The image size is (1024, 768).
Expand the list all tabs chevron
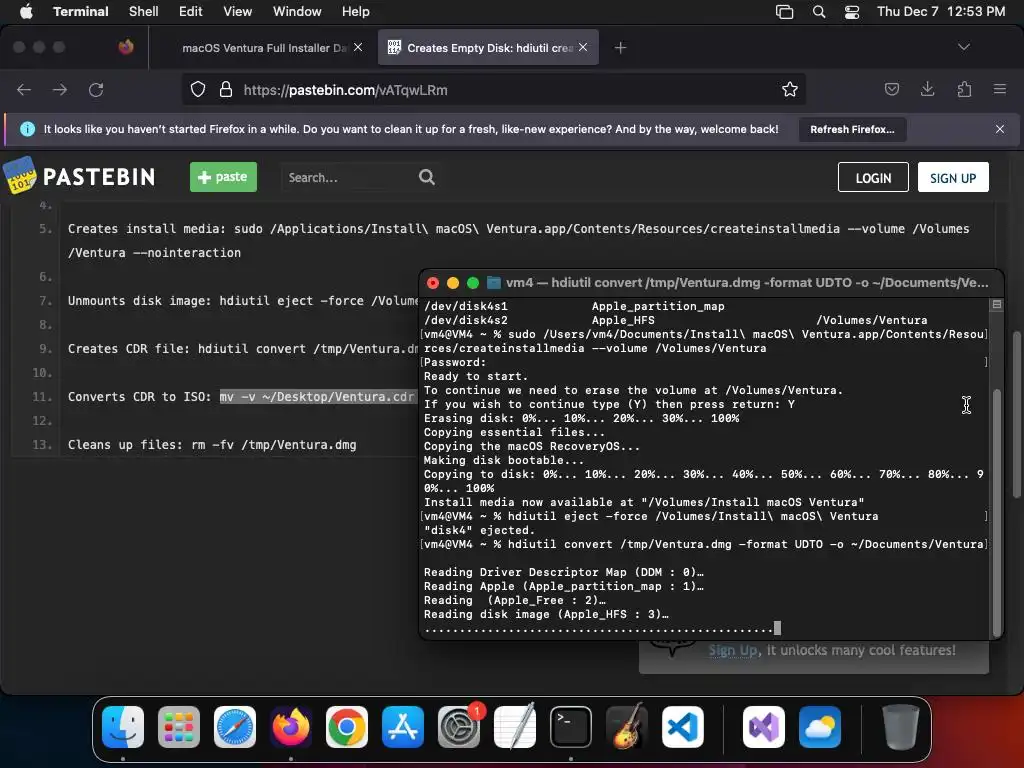click(x=963, y=47)
